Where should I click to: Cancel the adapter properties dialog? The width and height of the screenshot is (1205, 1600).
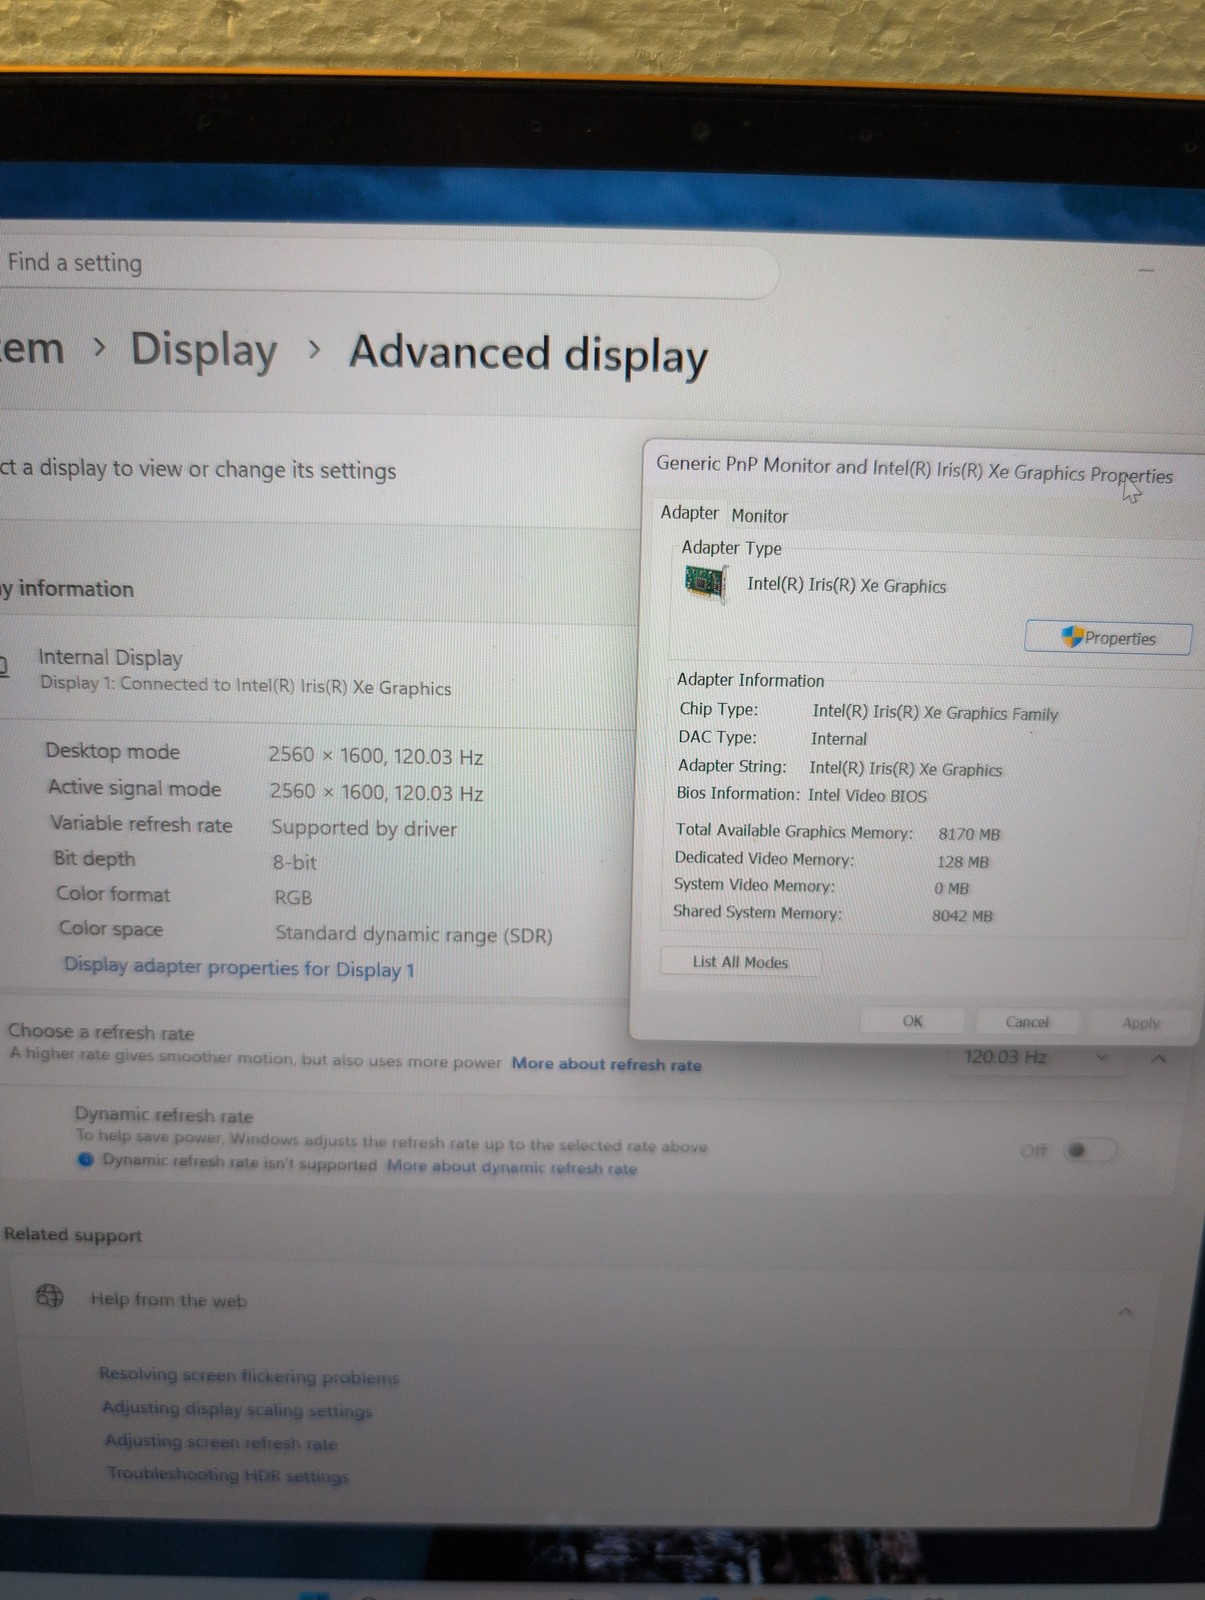tap(1027, 1022)
